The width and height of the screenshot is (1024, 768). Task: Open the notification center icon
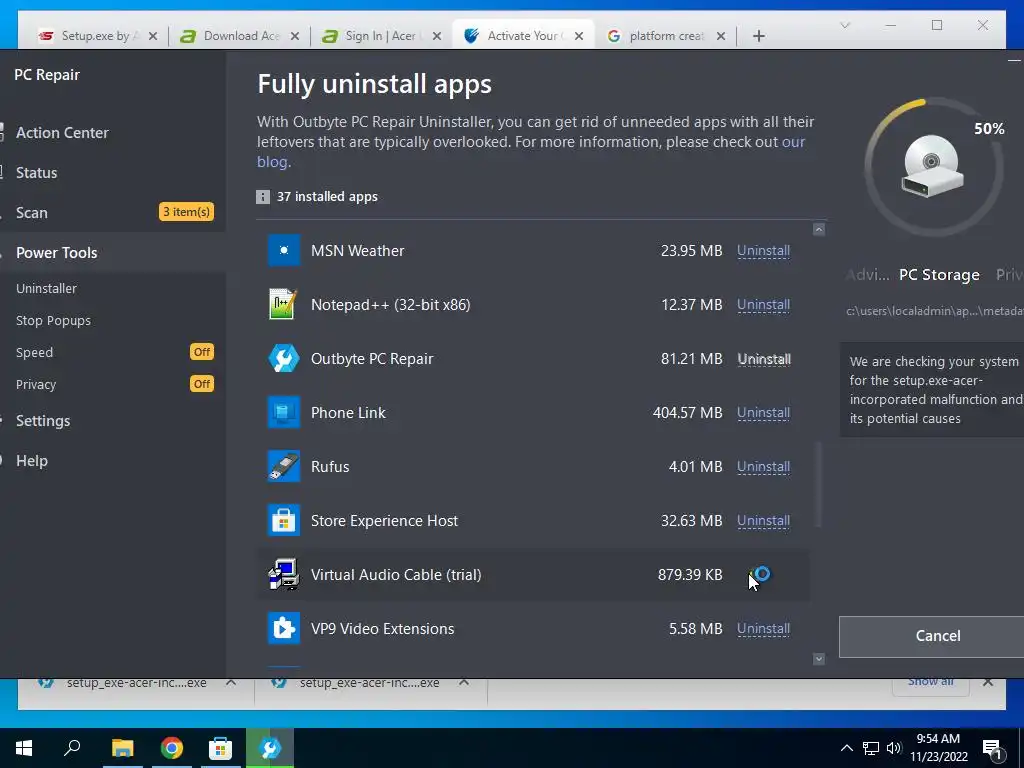(993, 748)
